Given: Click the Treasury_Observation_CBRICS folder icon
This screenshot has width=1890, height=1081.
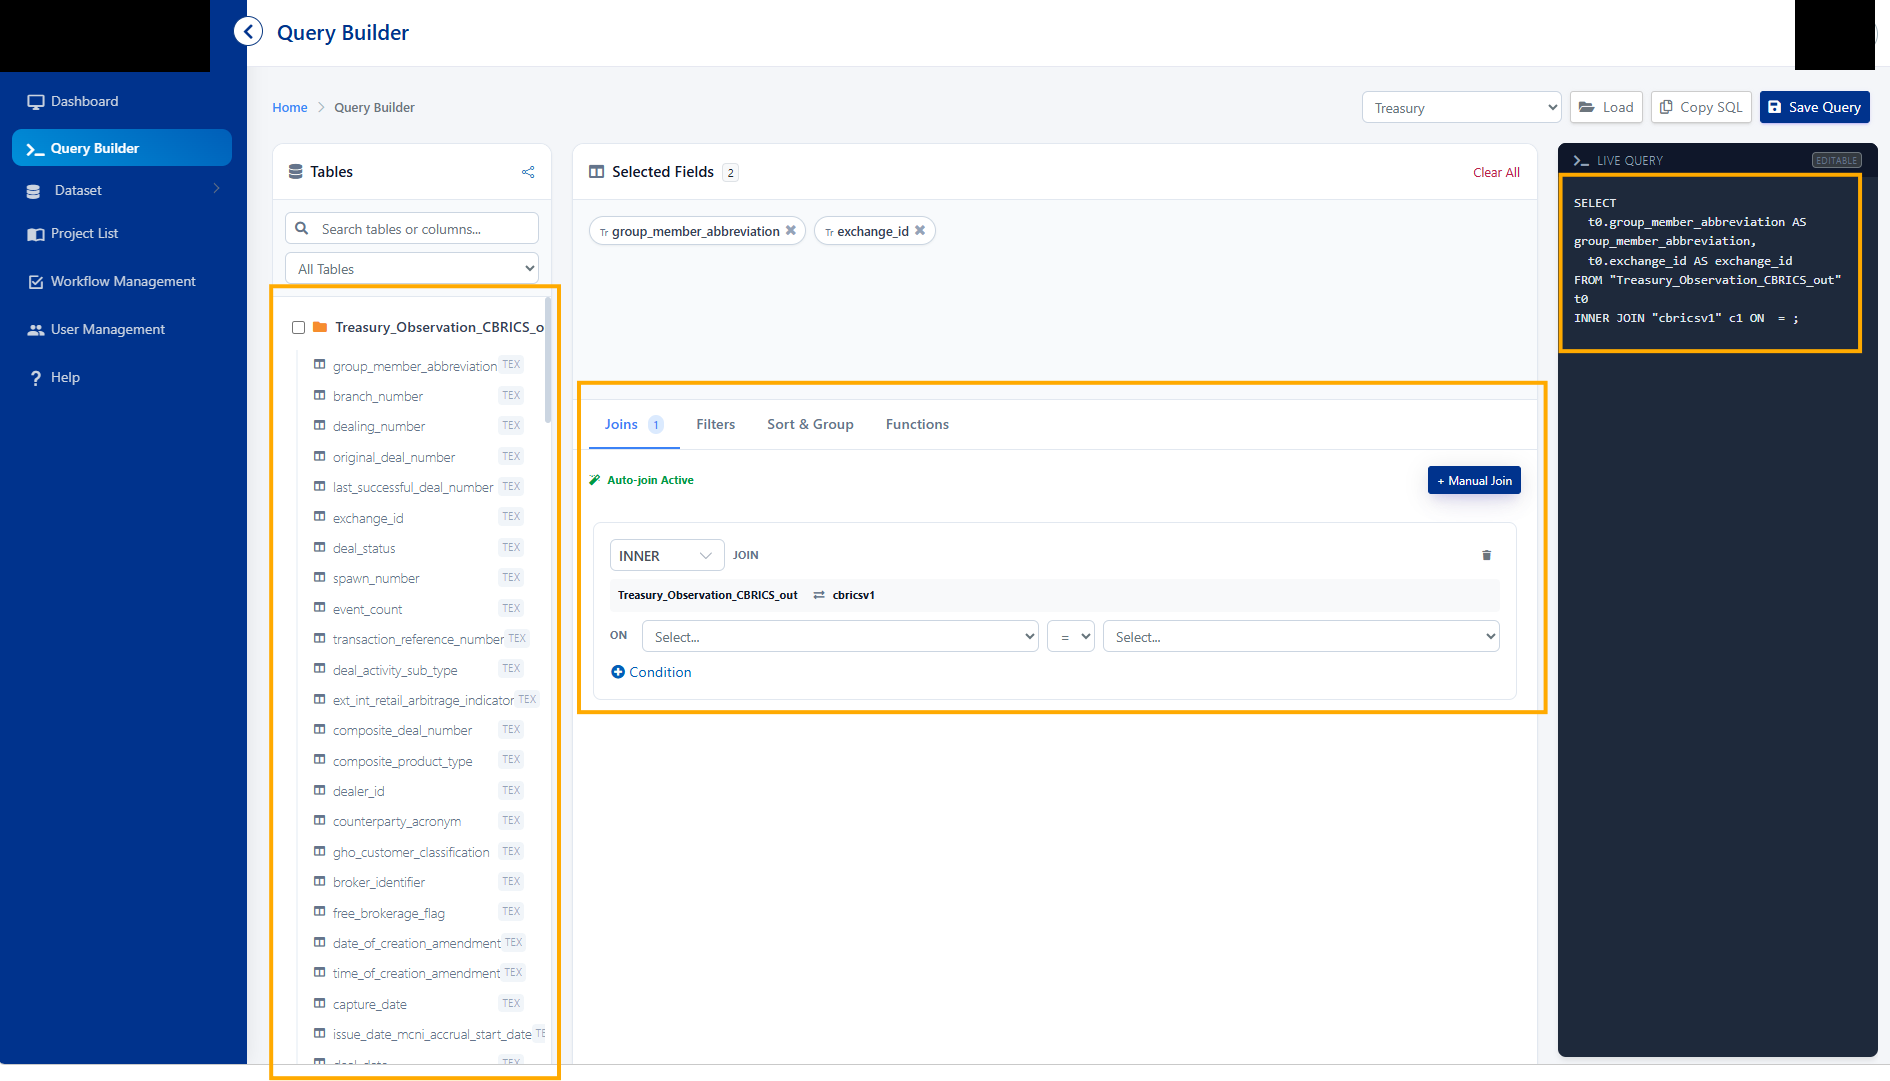Looking at the screenshot, I should (x=320, y=327).
